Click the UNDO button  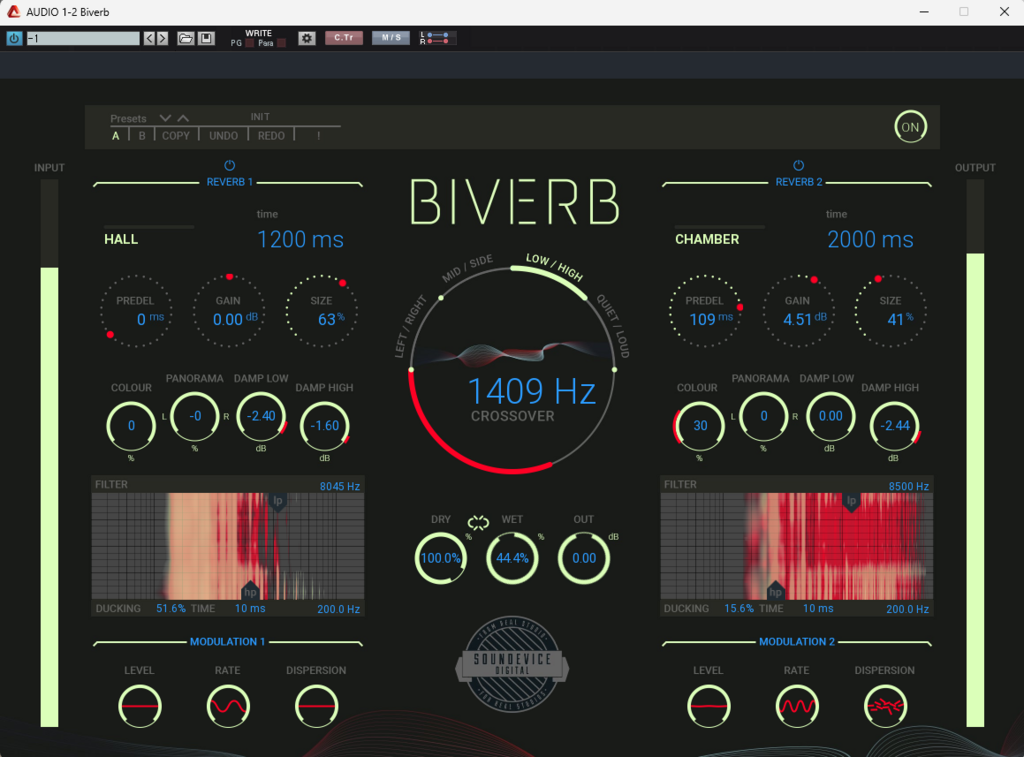tap(223, 136)
